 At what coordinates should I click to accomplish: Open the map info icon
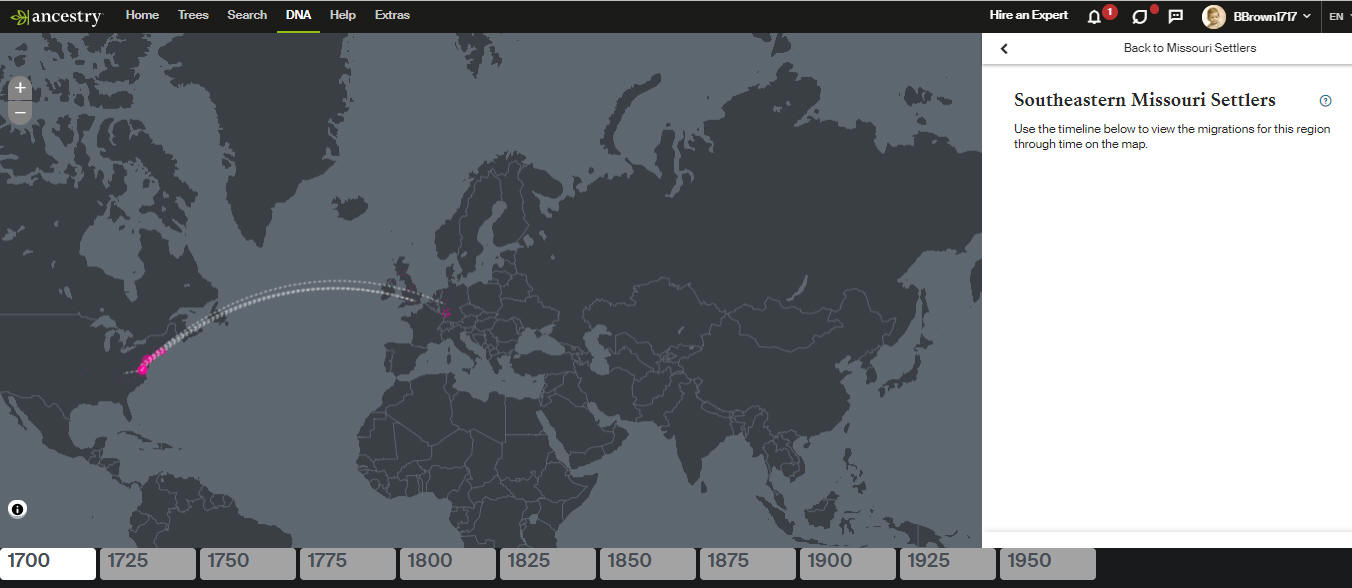18,509
